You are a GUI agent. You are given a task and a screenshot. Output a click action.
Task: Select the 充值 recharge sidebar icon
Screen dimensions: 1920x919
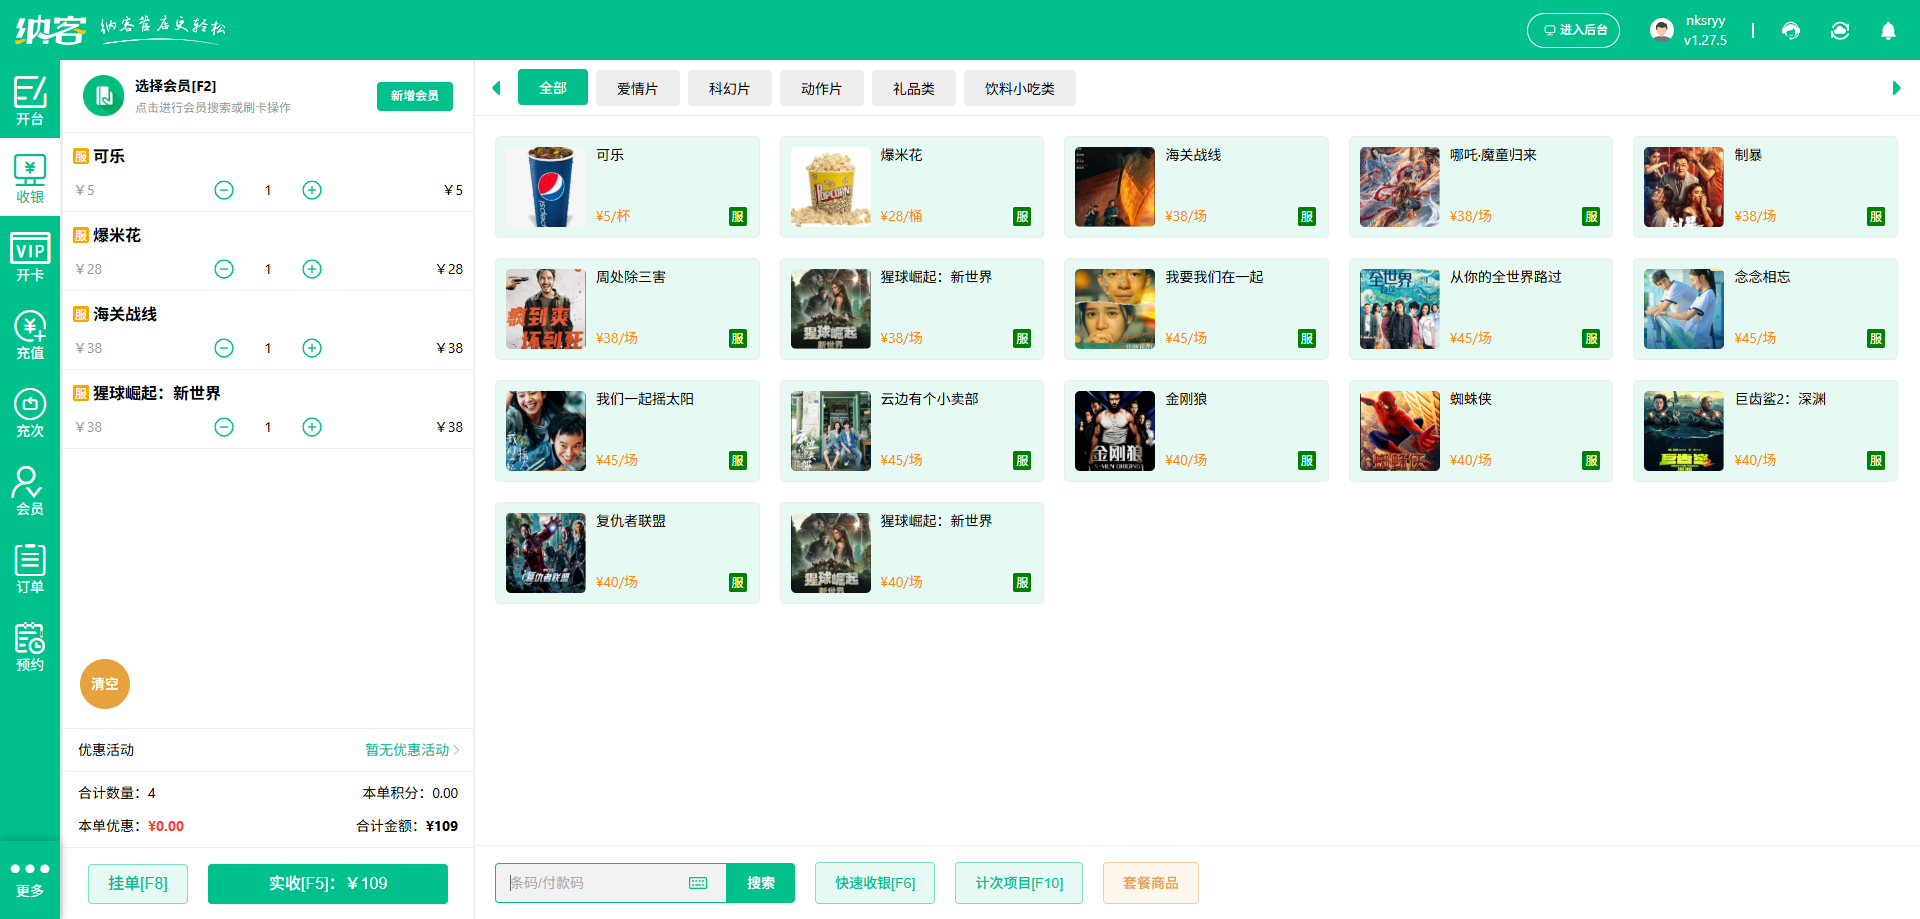point(30,335)
